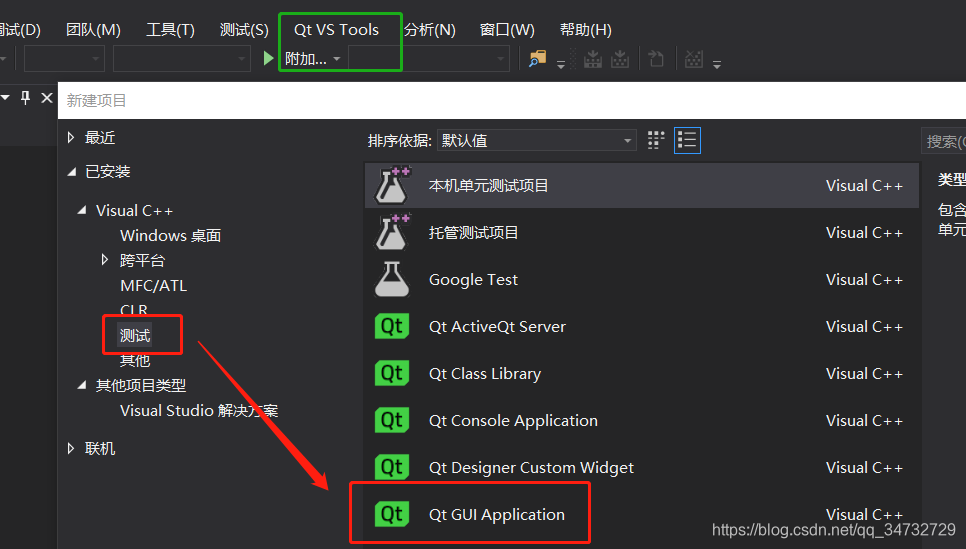Switch to medium icons list view
The height and width of the screenshot is (549, 966).
[x=687, y=140]
